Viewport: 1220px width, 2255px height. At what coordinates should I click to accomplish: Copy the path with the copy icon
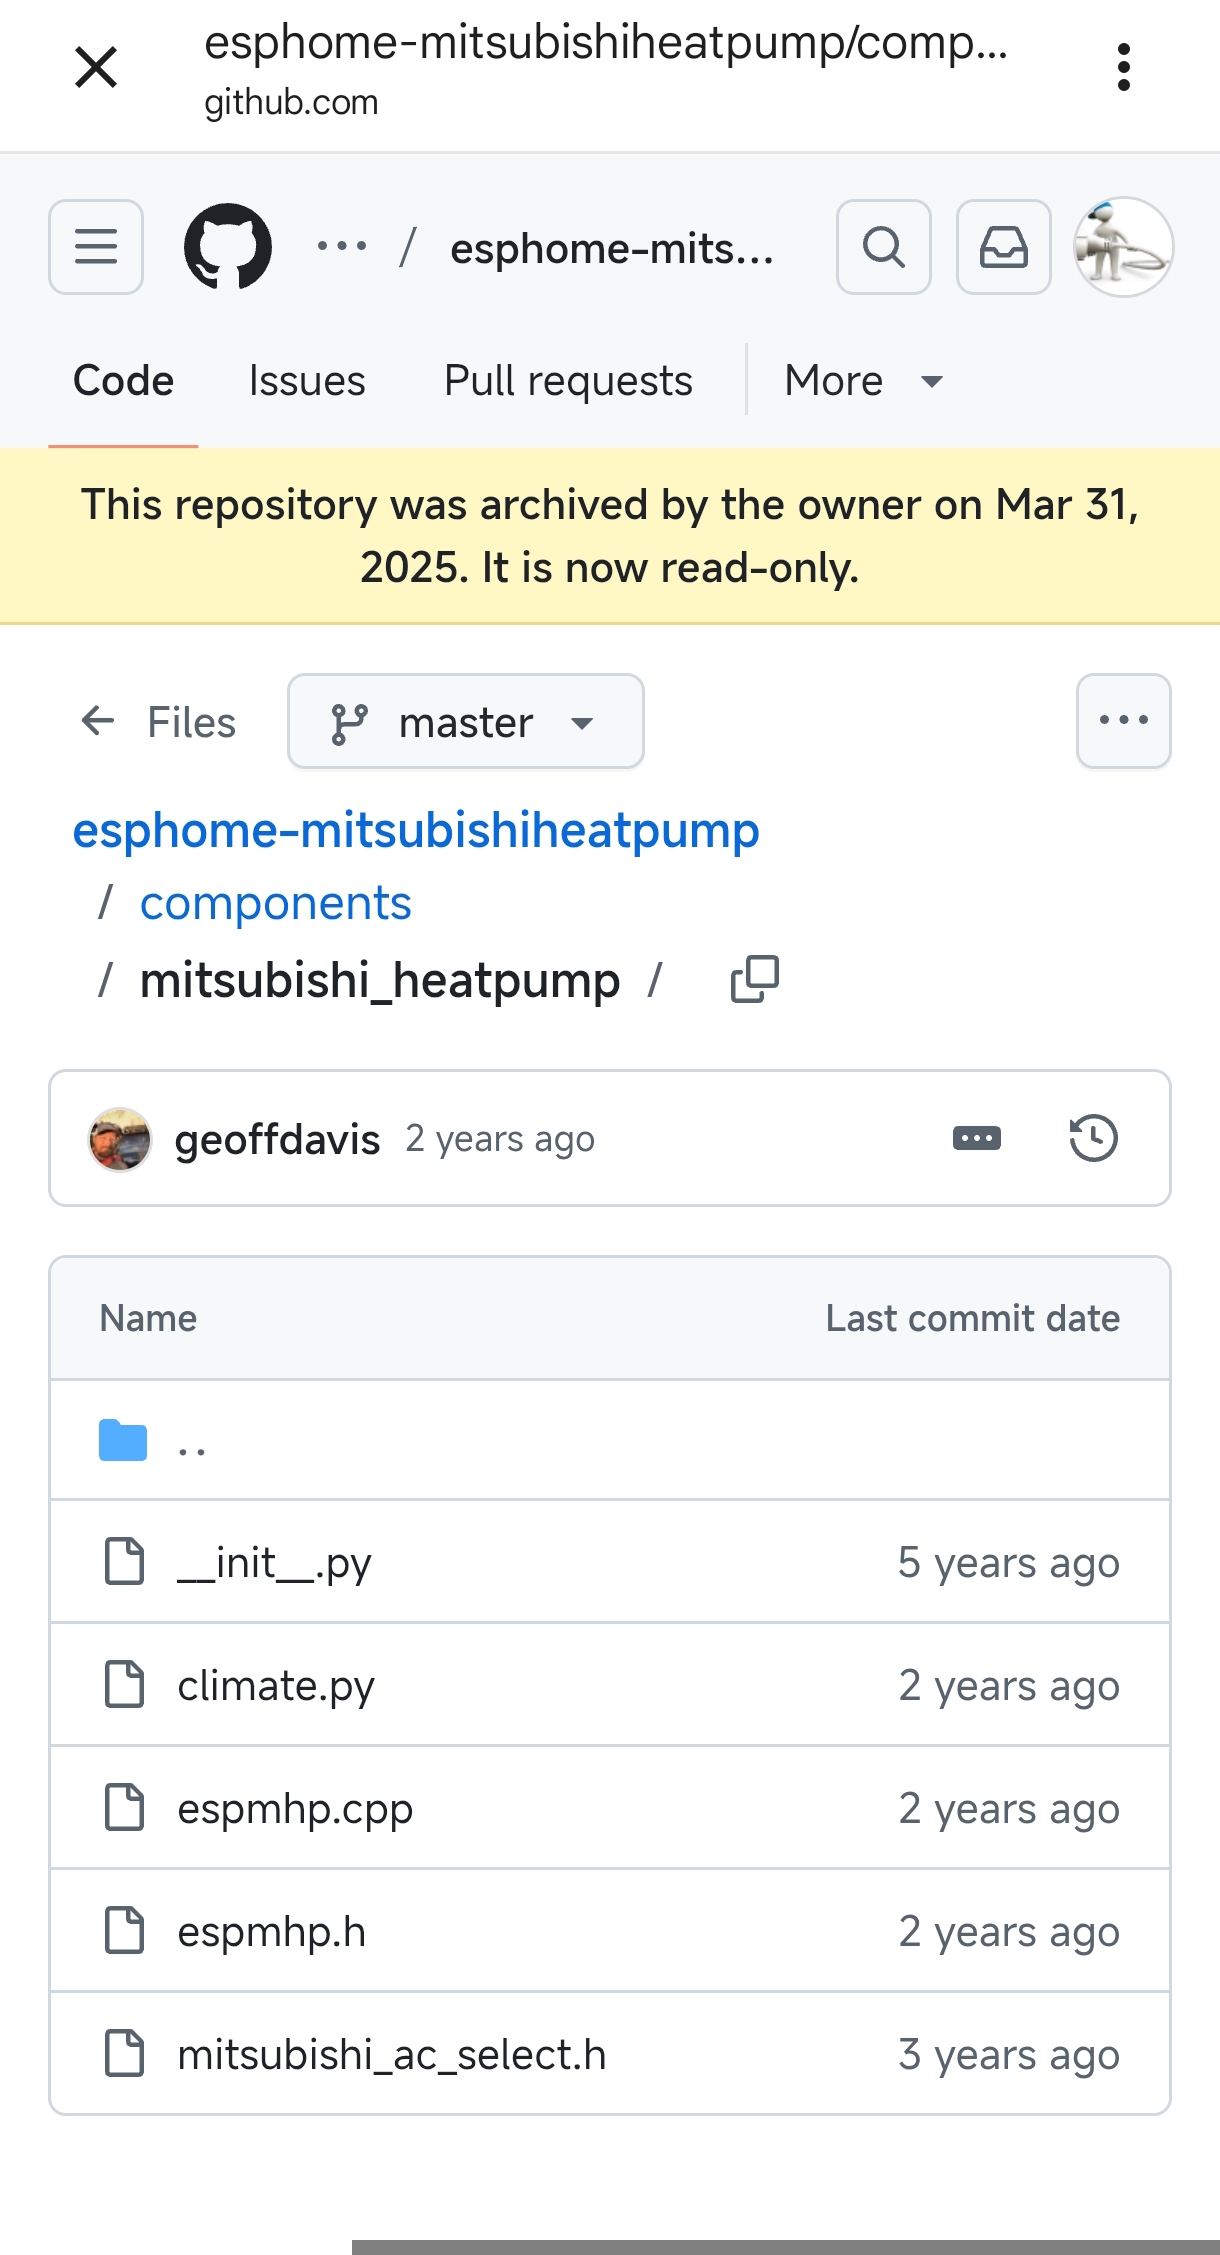coord(754,979)
